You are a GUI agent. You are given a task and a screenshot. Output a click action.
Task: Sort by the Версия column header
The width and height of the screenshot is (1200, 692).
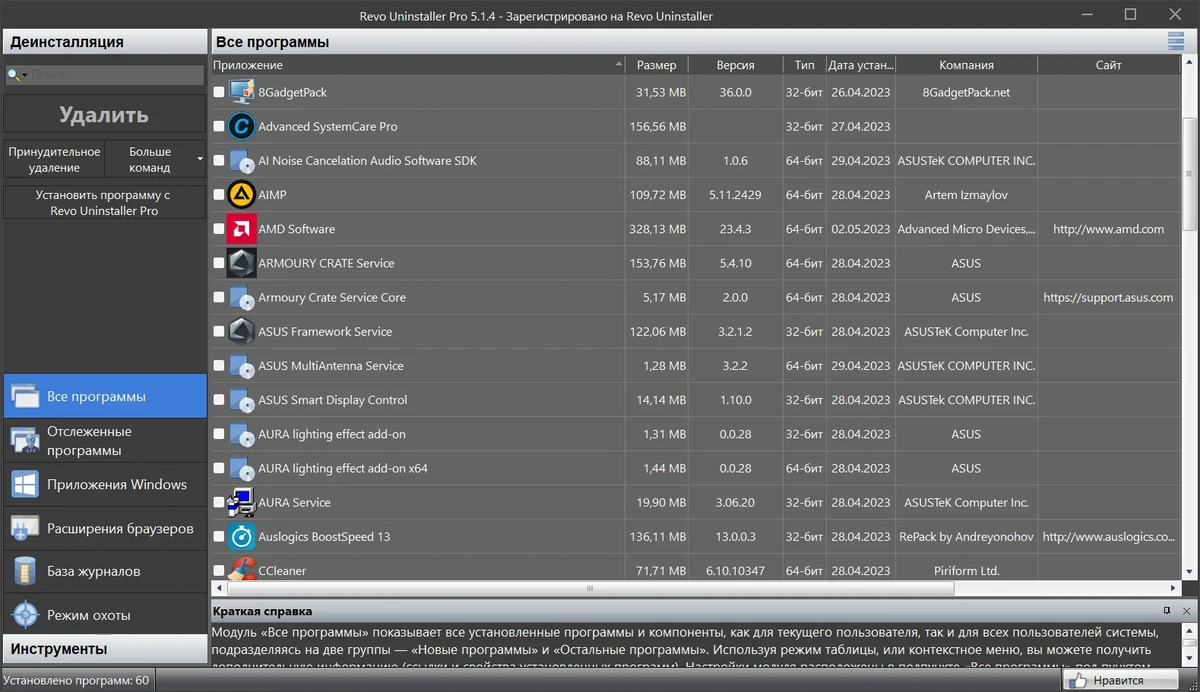click(735, 65)
